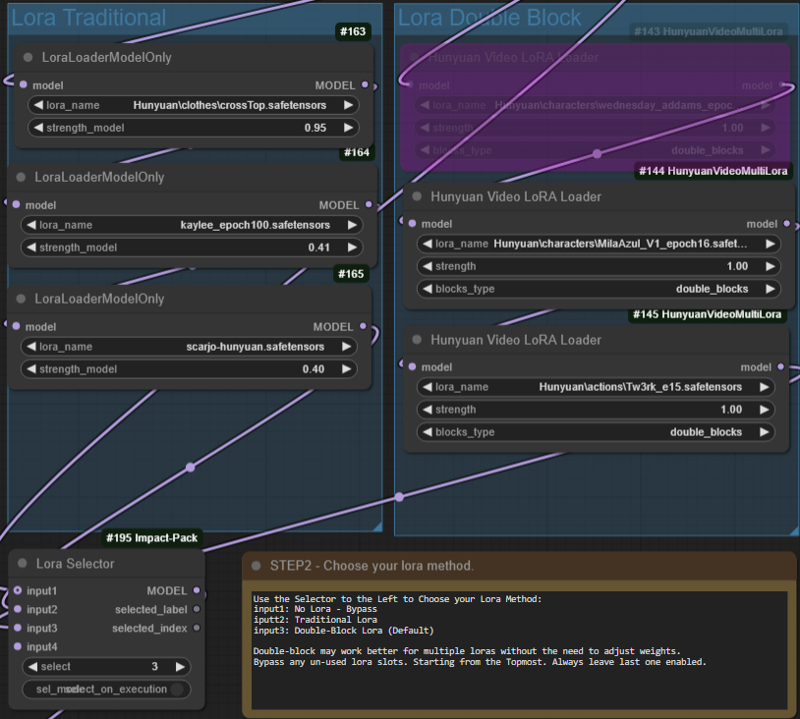Collapse the STEP2 note node via its dot
This screenshot has width=800, height=719.
[x=257, y=565]
